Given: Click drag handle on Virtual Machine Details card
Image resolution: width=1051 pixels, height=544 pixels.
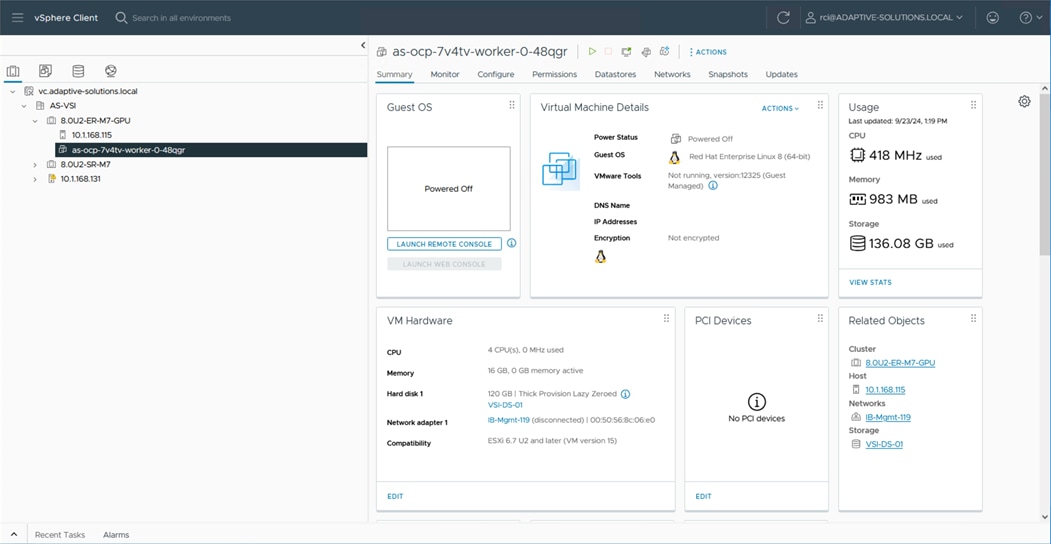Looking at the screenshot, I should click(820, 105).
